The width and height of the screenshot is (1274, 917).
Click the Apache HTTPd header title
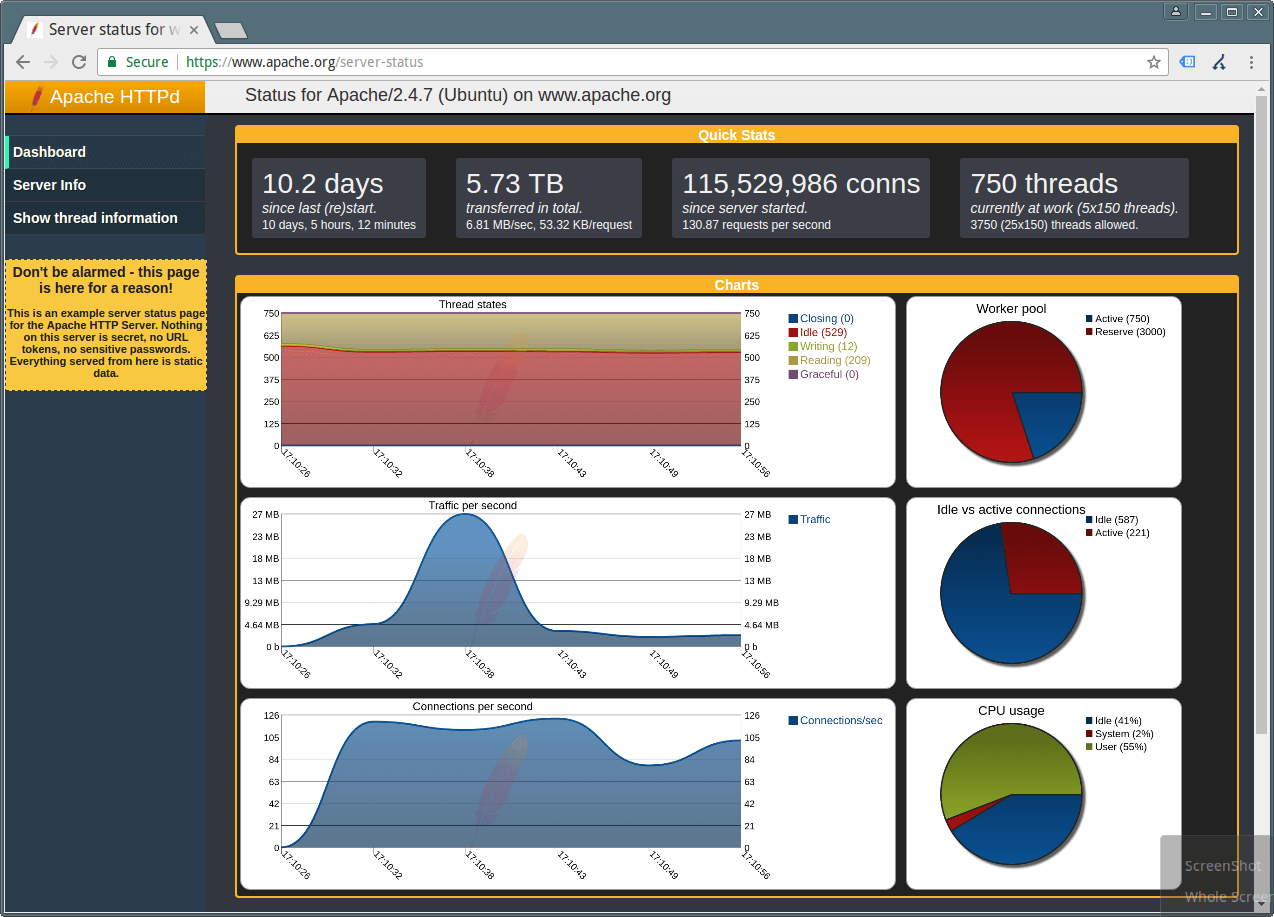coord(115,97)
